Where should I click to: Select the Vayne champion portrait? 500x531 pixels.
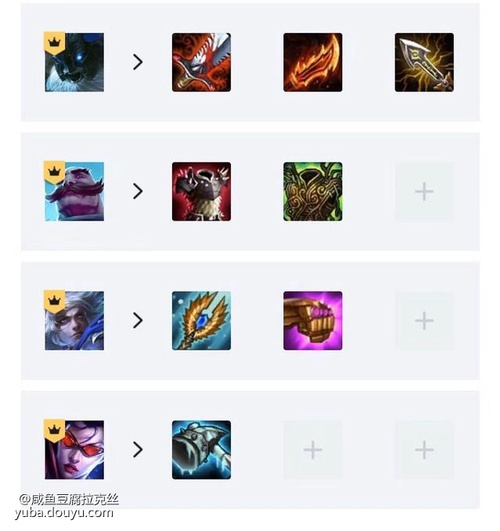tap(74, 450)
